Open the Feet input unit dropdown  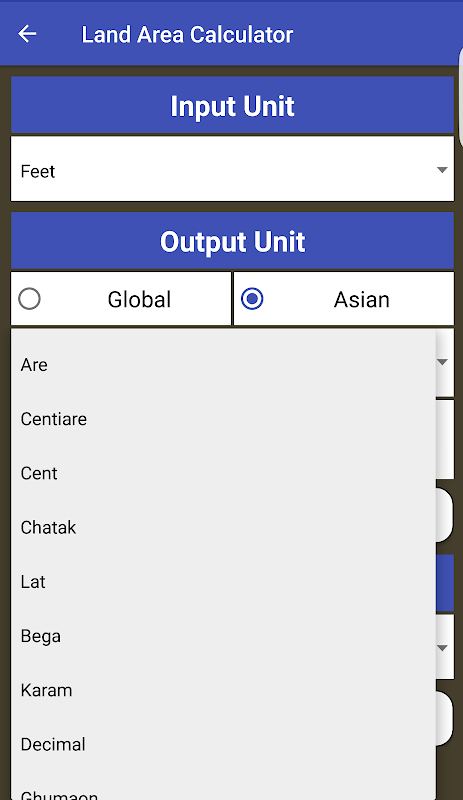click(232, 169)
